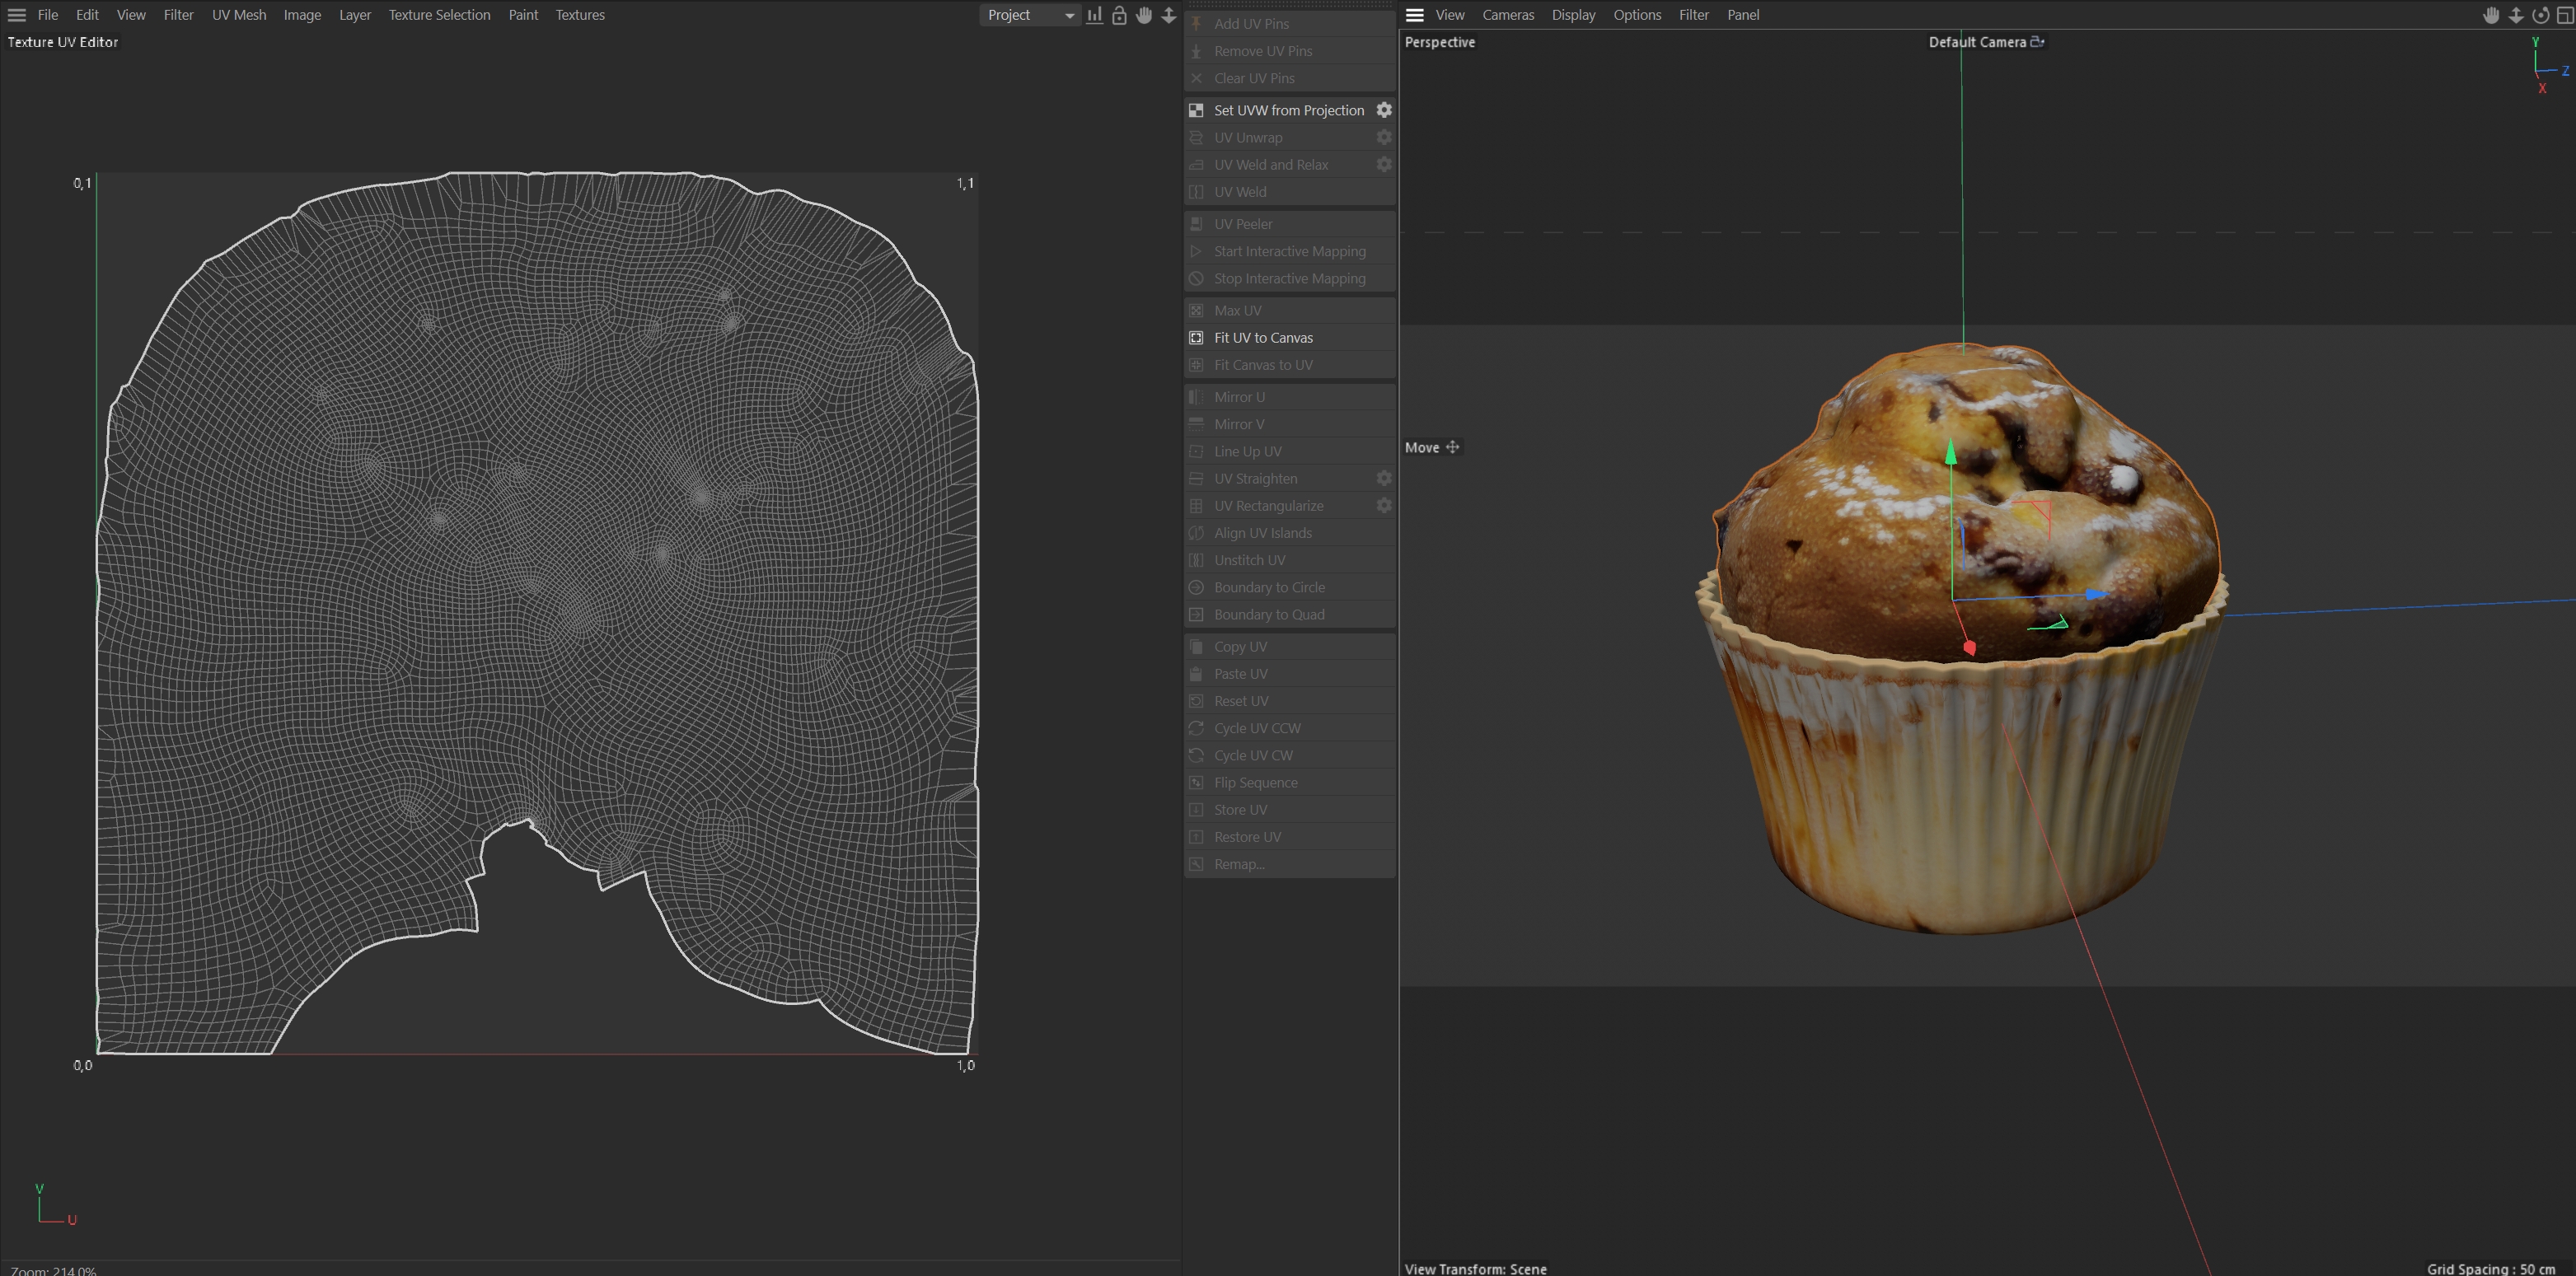This screenshot has width=2576, height=1276.
Task: Open the UV editor hamburger menu
Action: coord(17,15)
